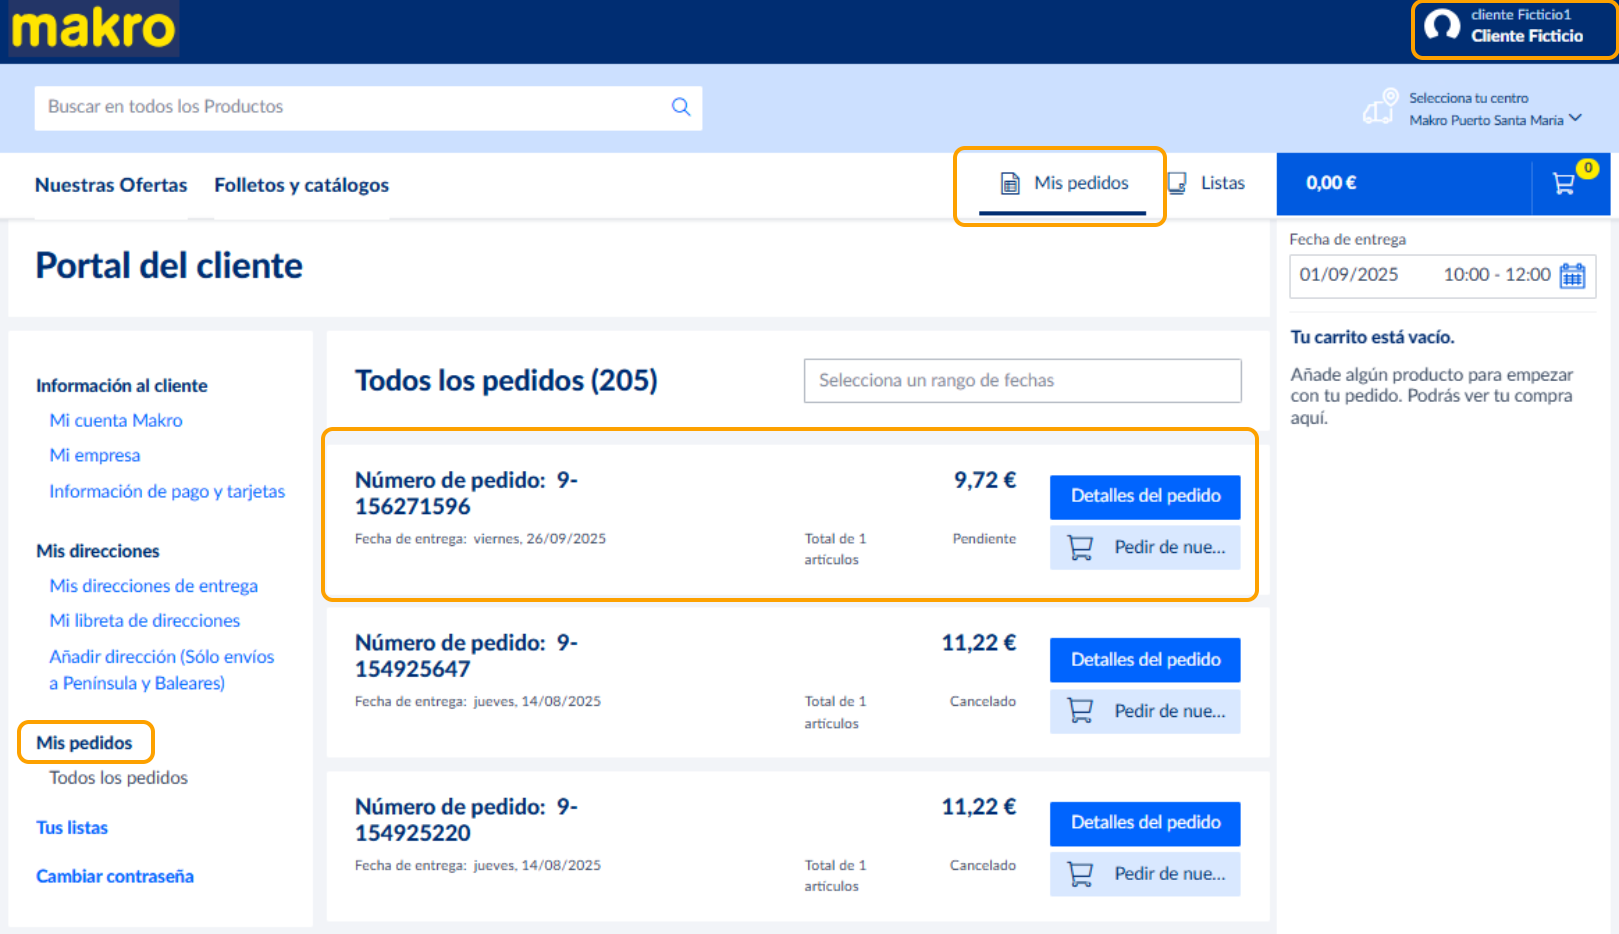Image resolution: width=1619 pixels, height=934 pixels.
Task: Click the Mis pedidos document icon
Action: pyautogui.click(x=1010, y=183)
